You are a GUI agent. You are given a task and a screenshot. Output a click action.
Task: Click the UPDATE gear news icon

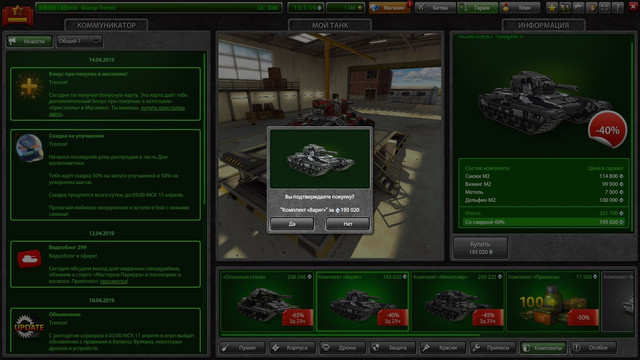coord(29,327)
